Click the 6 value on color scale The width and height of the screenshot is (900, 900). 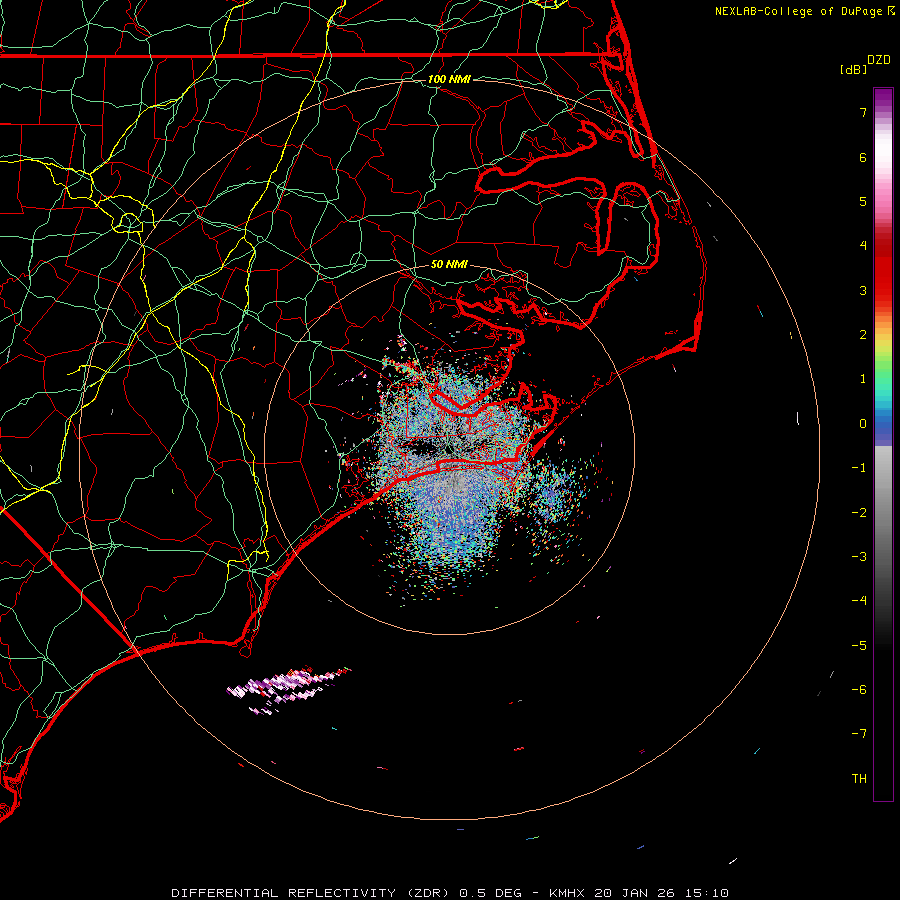point(863,157)
